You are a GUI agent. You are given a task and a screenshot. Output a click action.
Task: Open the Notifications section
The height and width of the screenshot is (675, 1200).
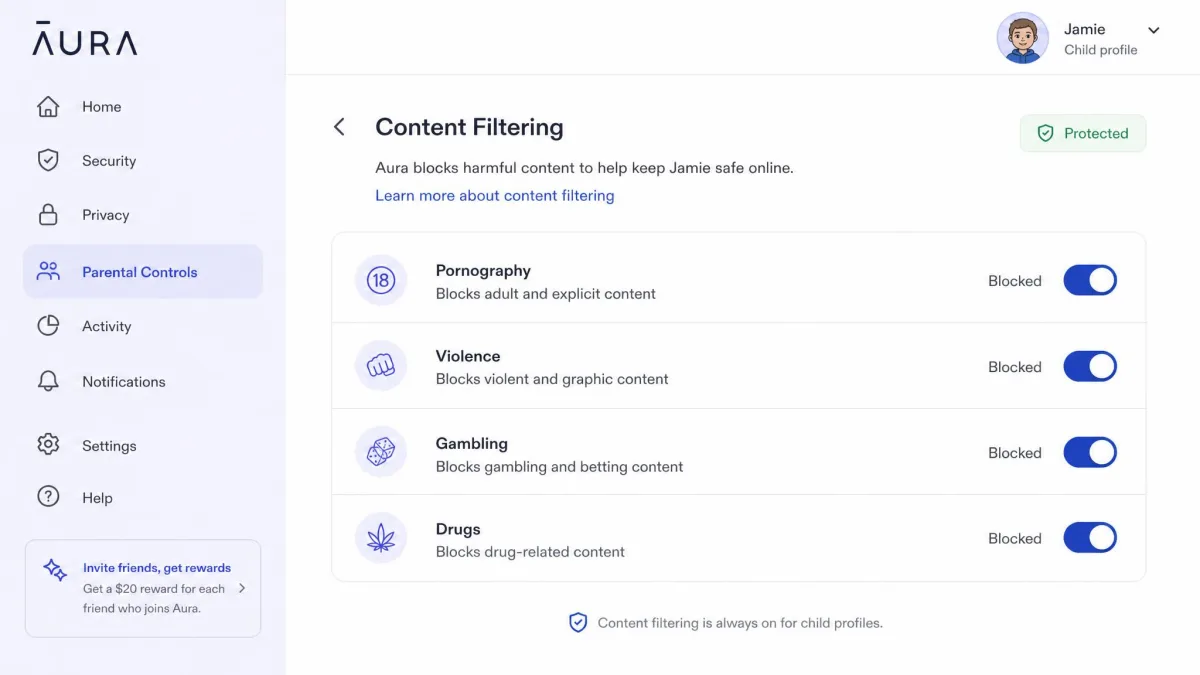tap(143, 381)
